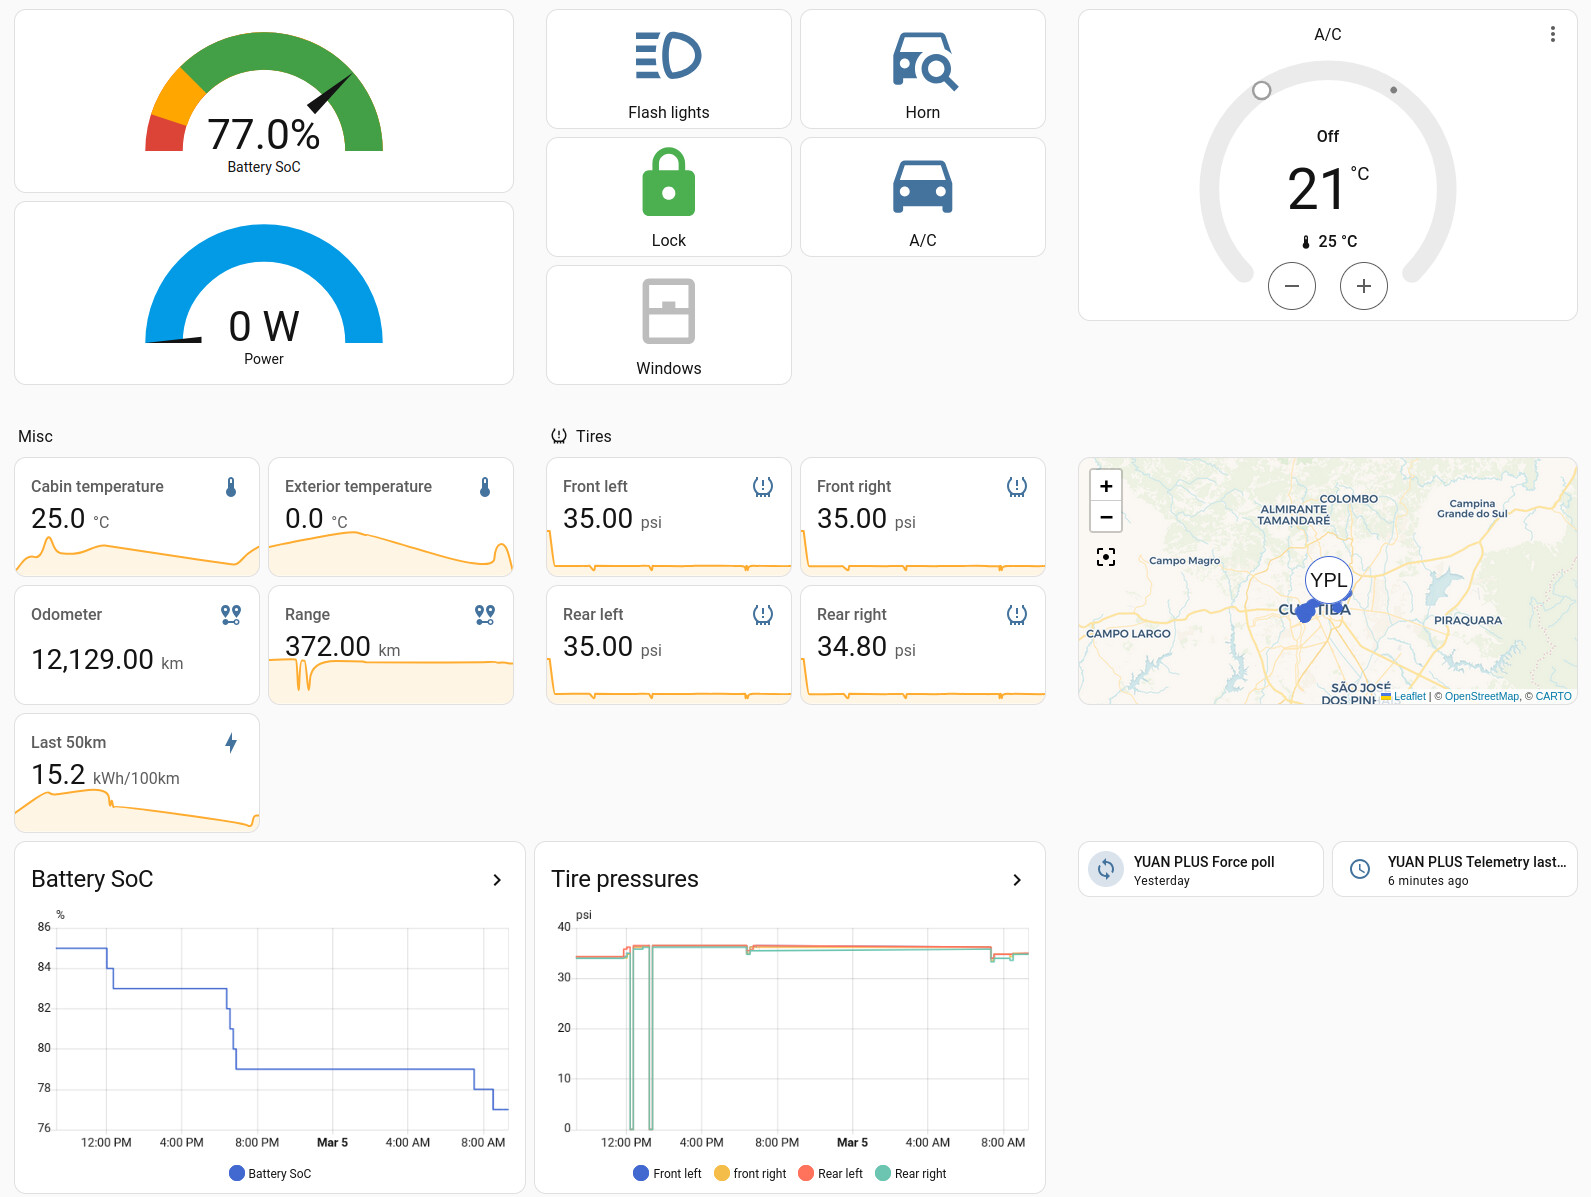
Task: Open the OpenStreetMap attribution link
Action: click(1481, 696)
